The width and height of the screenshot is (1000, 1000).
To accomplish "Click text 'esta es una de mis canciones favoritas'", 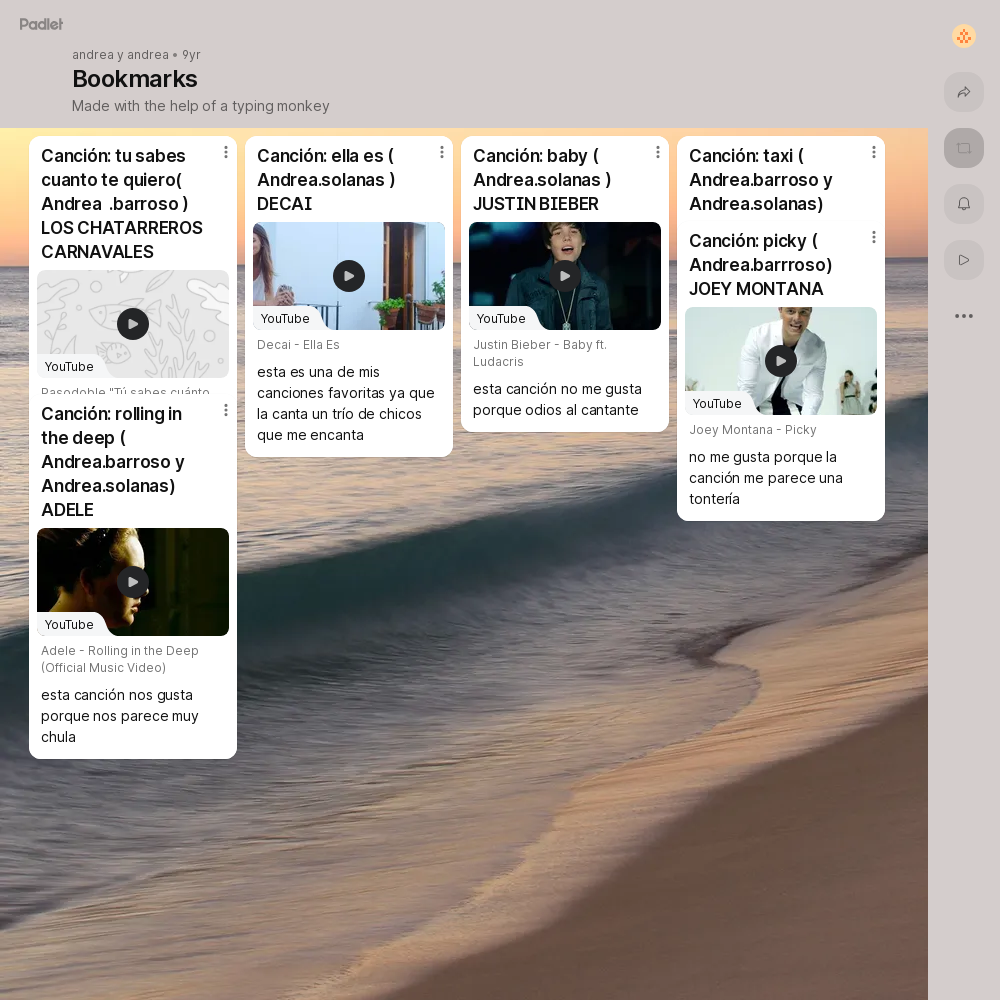I will (x=346, y=403).
